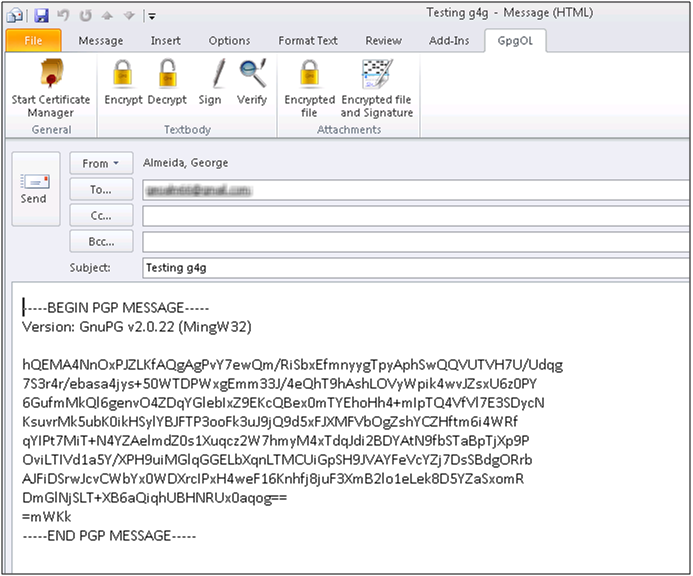
Task: Open Start Certificate Manager
Action: [x=51, y=89]
